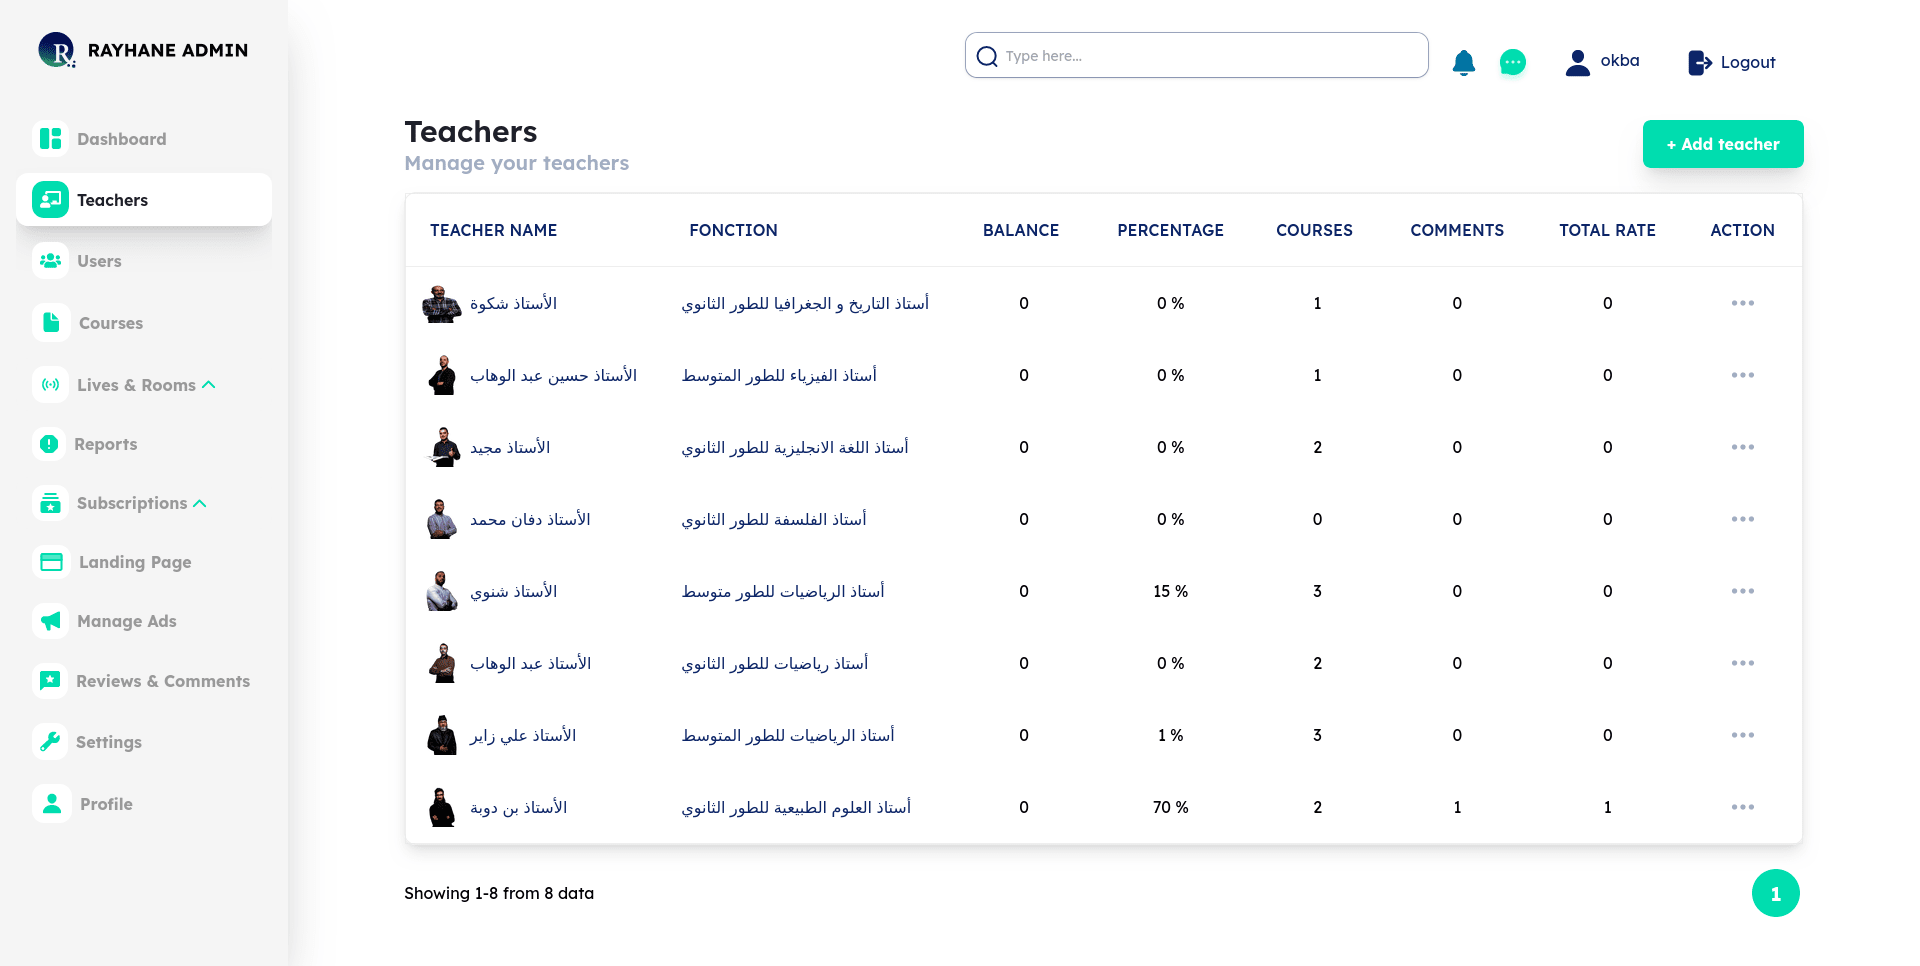The width and height of the screenshot is (1920, 966).
Task: Click the Dashboard sidebar icon
Action: [x=51, y=138]
